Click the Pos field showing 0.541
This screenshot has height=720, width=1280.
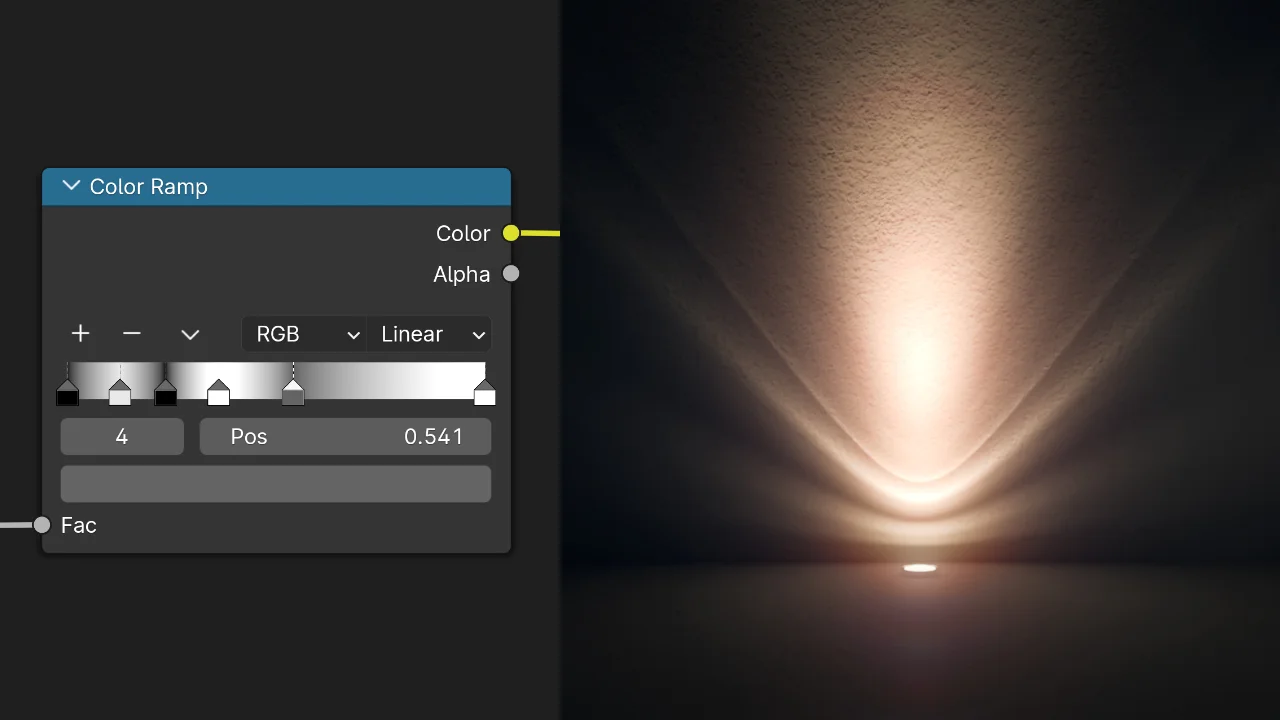click(345, 437)
